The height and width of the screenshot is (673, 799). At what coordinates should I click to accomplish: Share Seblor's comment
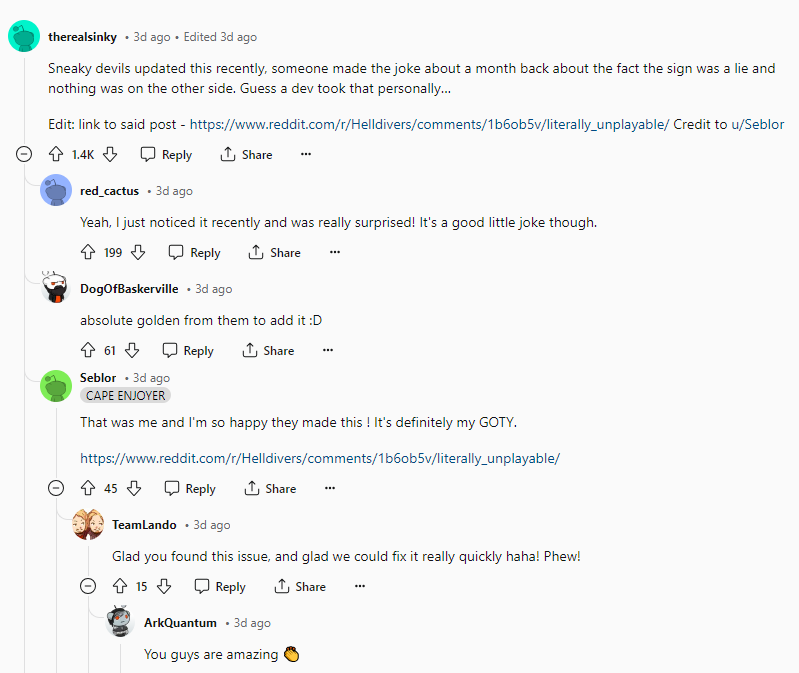pos(270,488)
